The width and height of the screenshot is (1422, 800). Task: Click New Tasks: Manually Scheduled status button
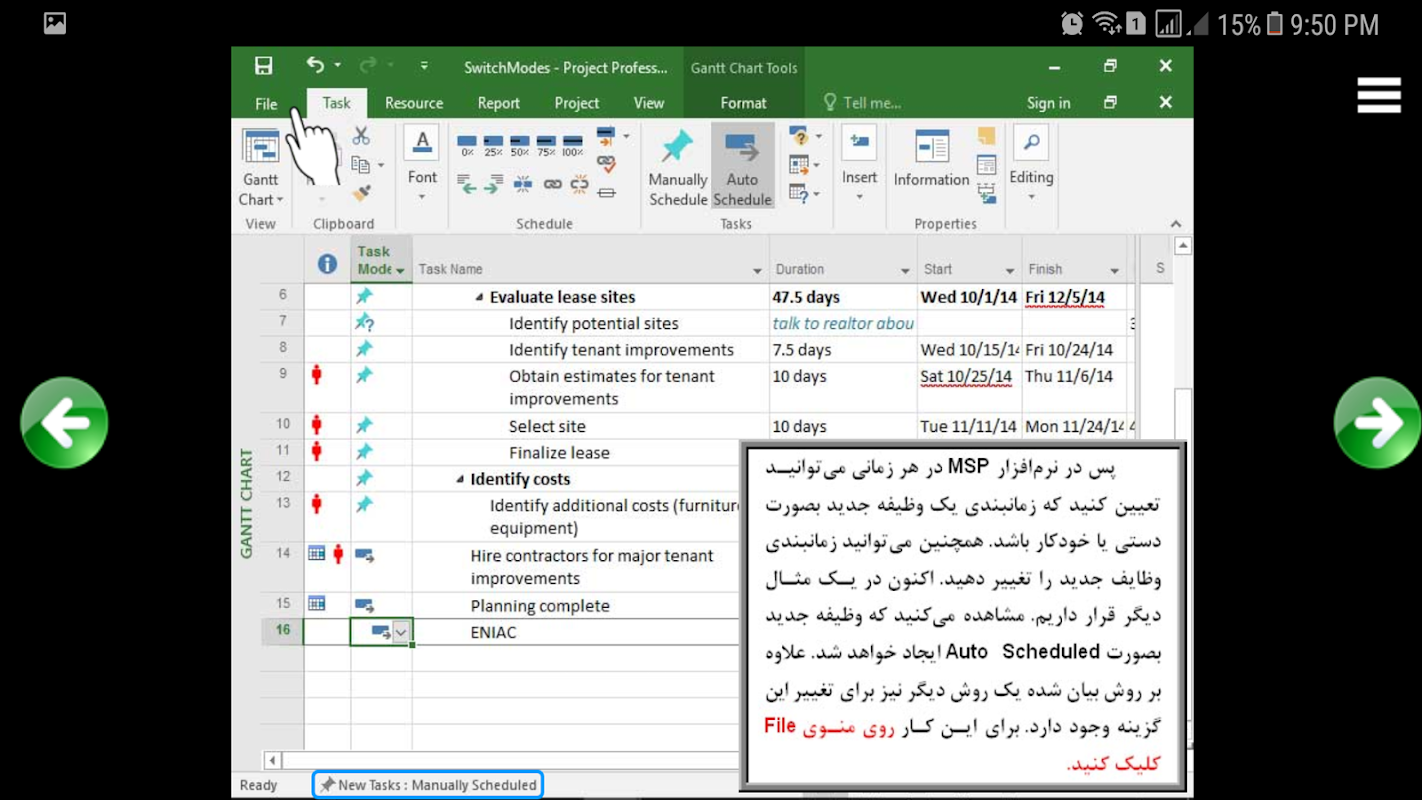coord(428,785)
